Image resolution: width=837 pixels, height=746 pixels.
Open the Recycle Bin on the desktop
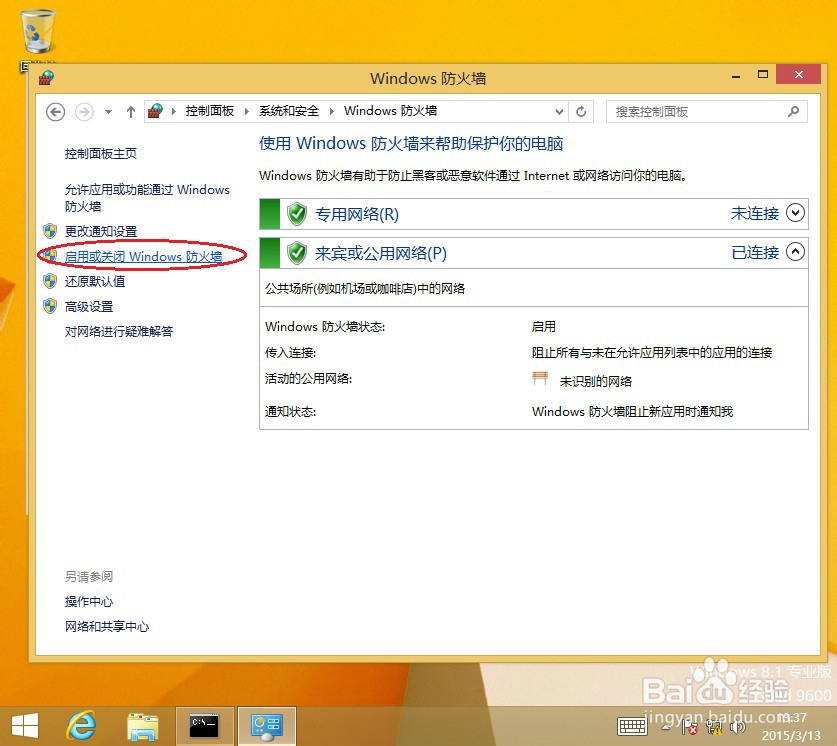coord(38,32)
